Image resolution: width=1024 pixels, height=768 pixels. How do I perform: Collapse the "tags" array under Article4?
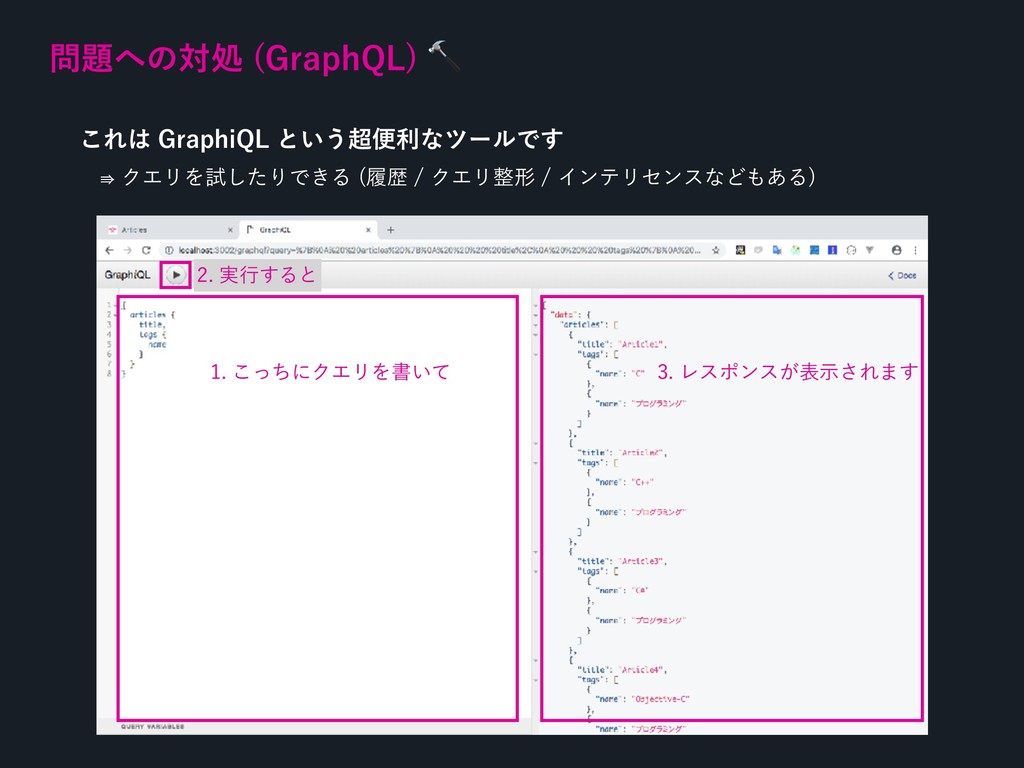pos(536,680)
